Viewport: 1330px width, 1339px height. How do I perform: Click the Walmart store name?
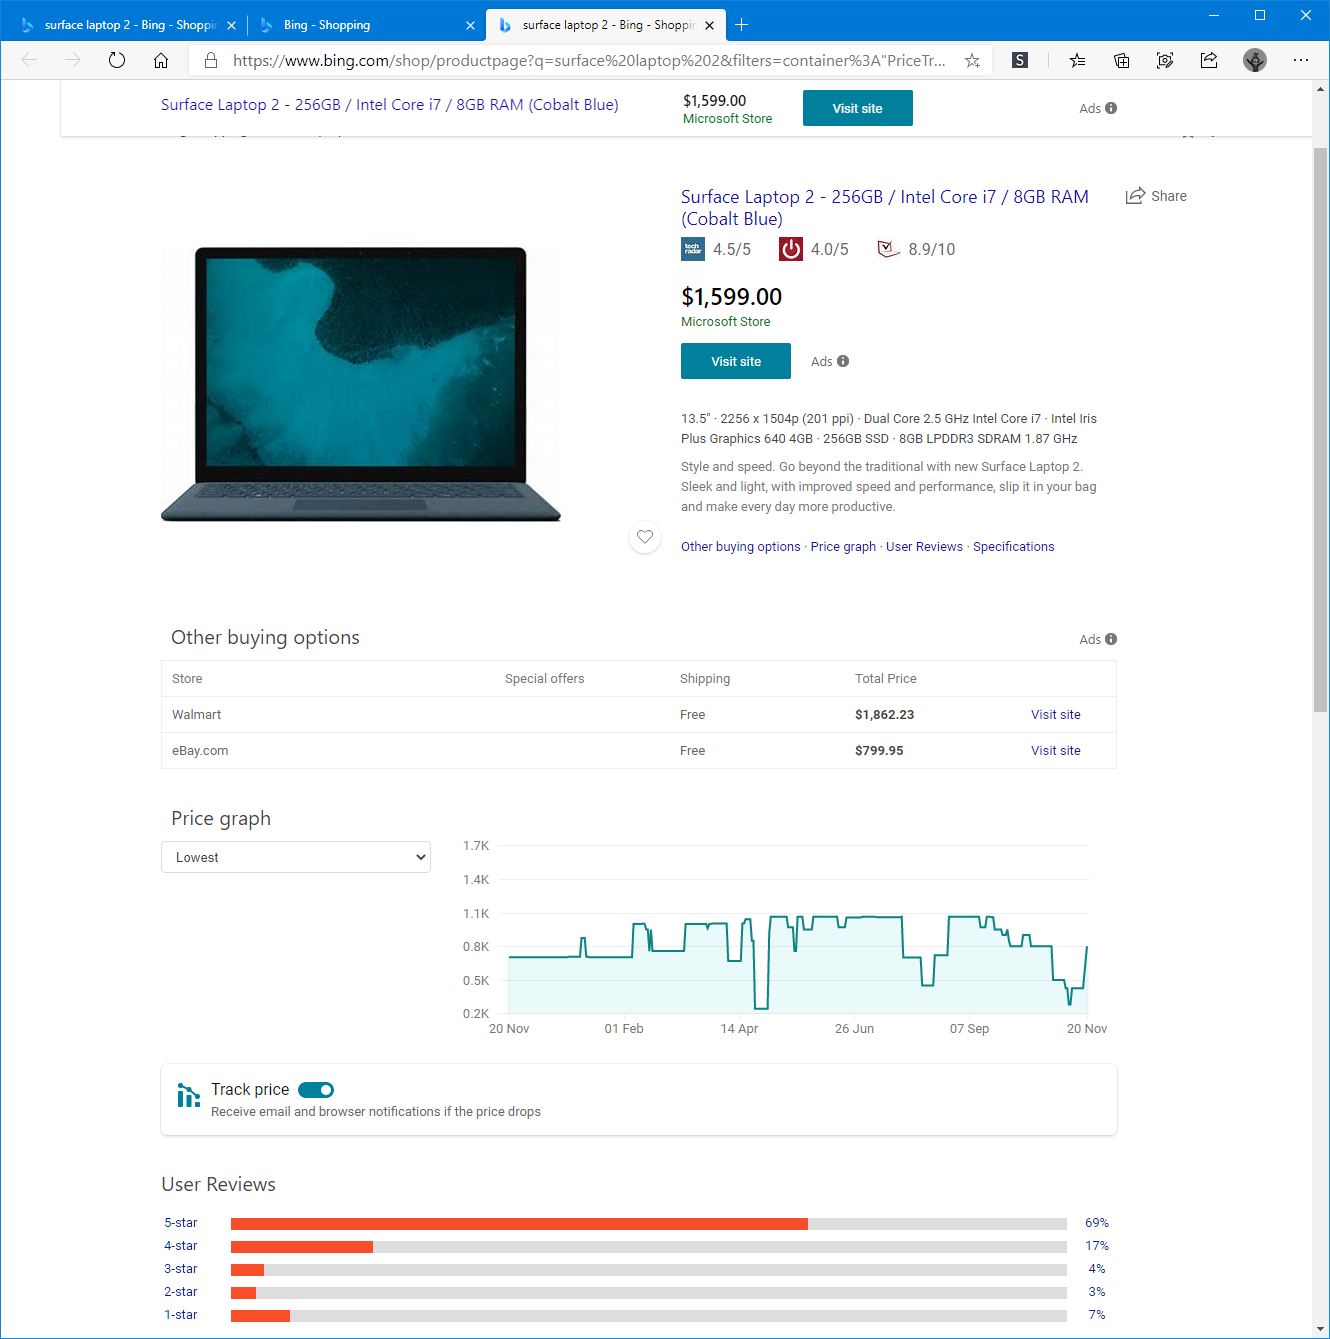coord(197,715)
